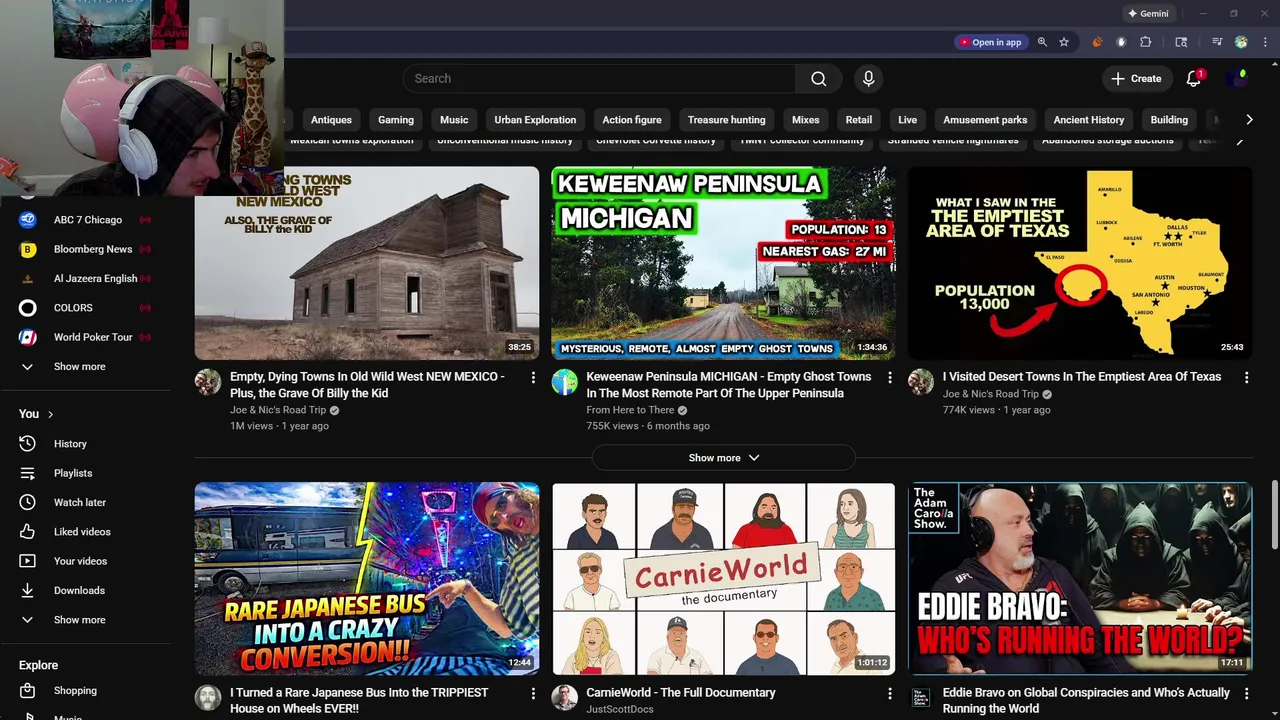Start voice search with microphone icon
The width and height of the screenshot is (1280, 720).
coord(868,79)
